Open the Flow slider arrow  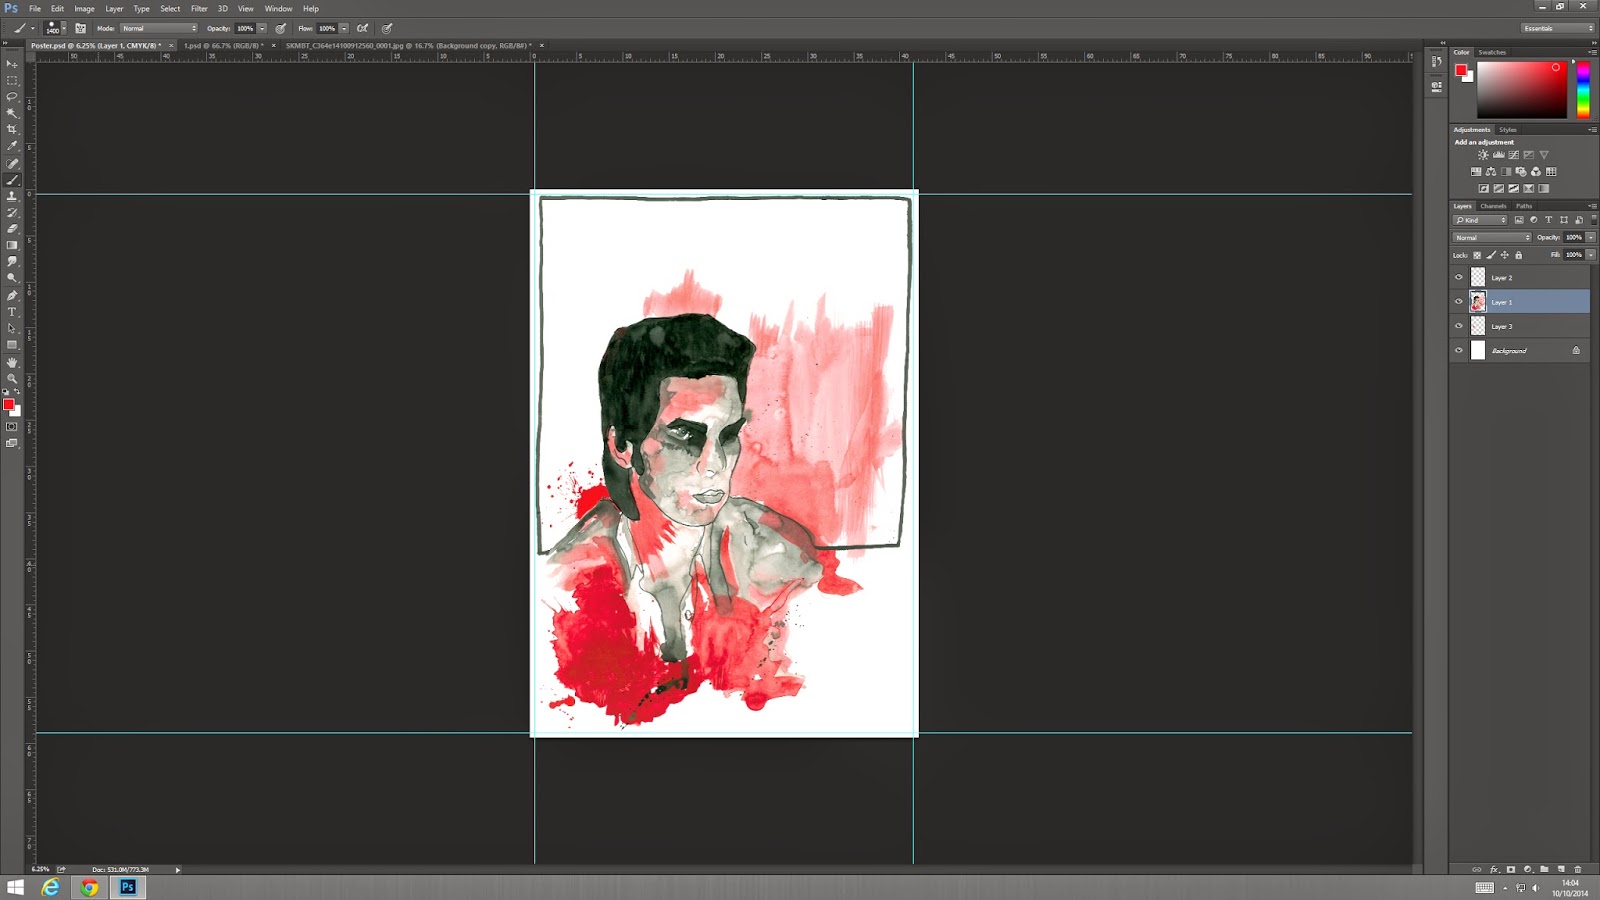coord(344,28)
